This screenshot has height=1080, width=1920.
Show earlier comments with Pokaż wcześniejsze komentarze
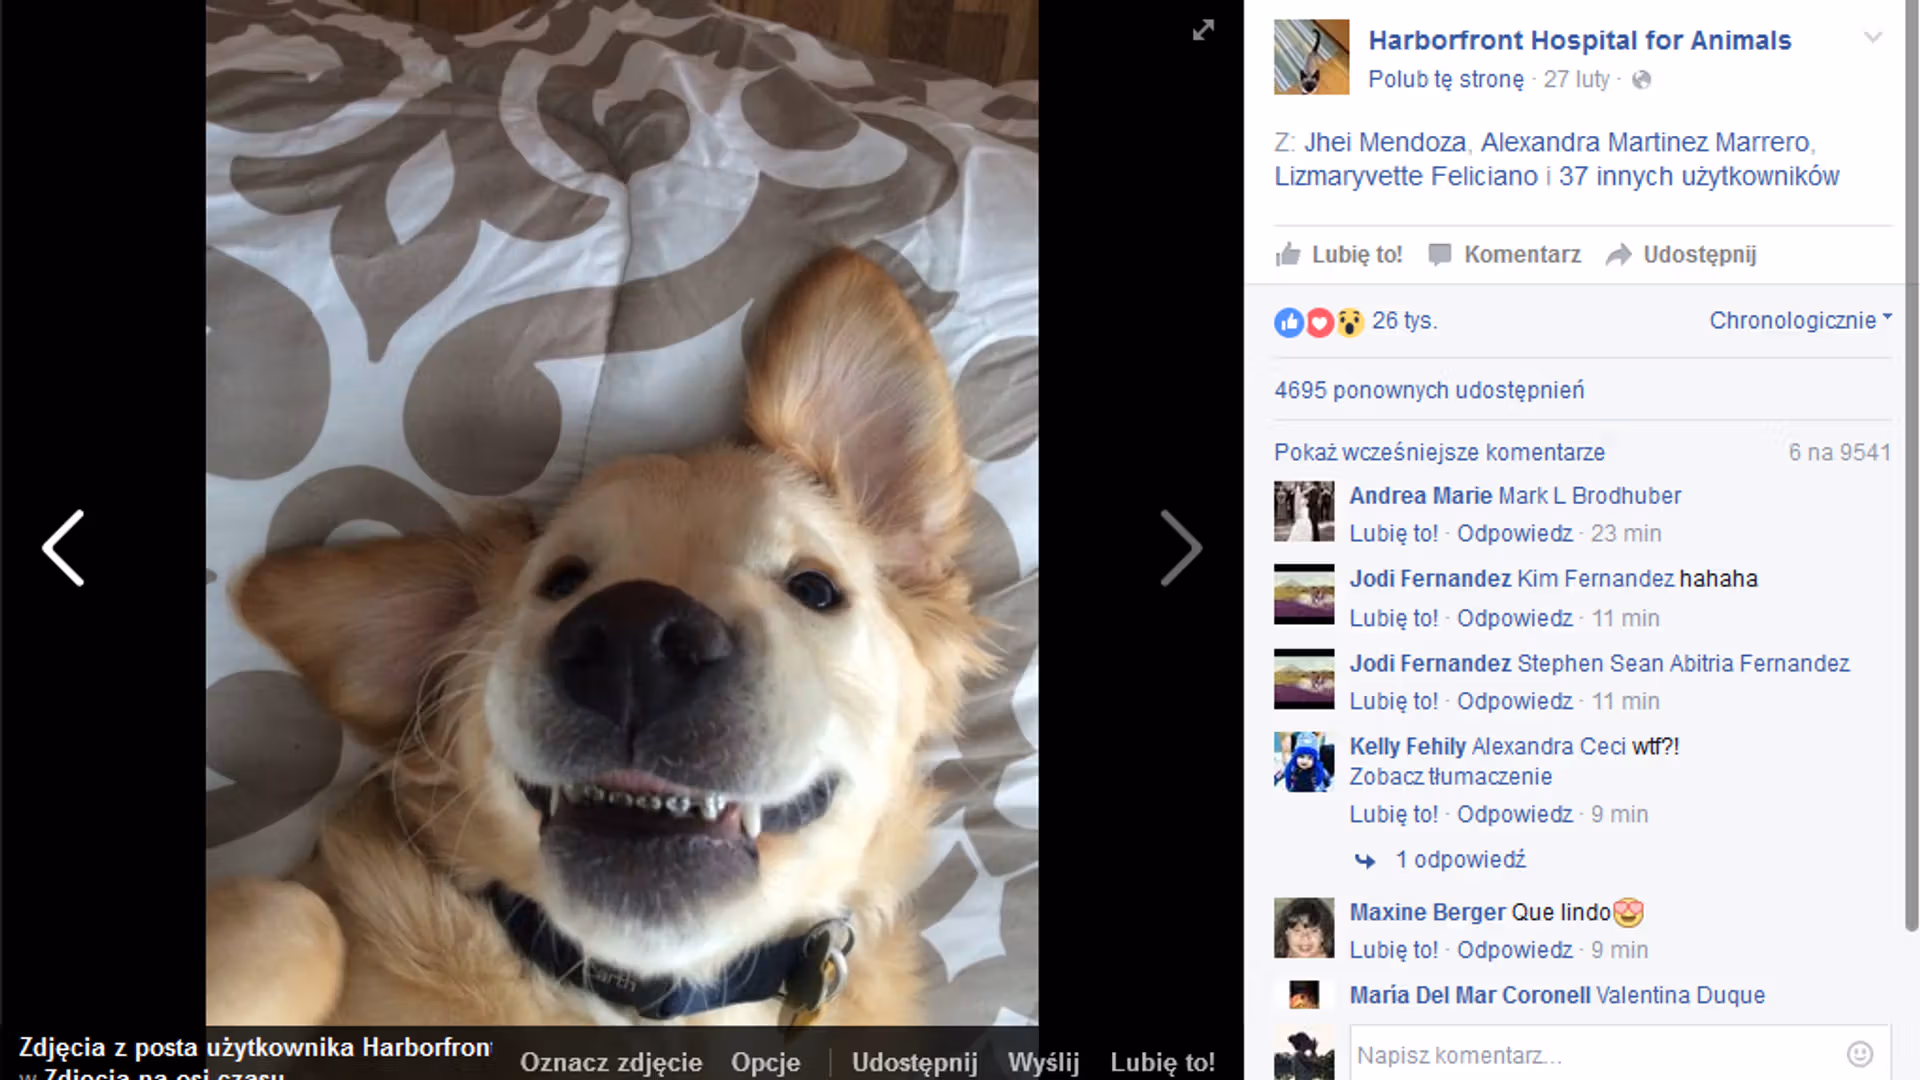(1439, 453)
